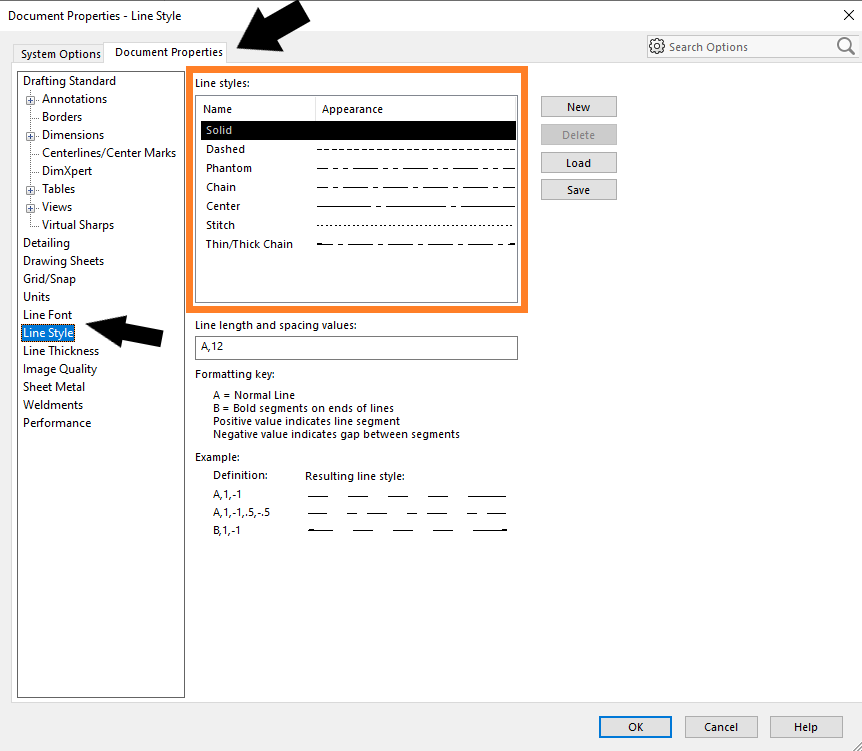Confirm with the OK button

pos(635,727)
